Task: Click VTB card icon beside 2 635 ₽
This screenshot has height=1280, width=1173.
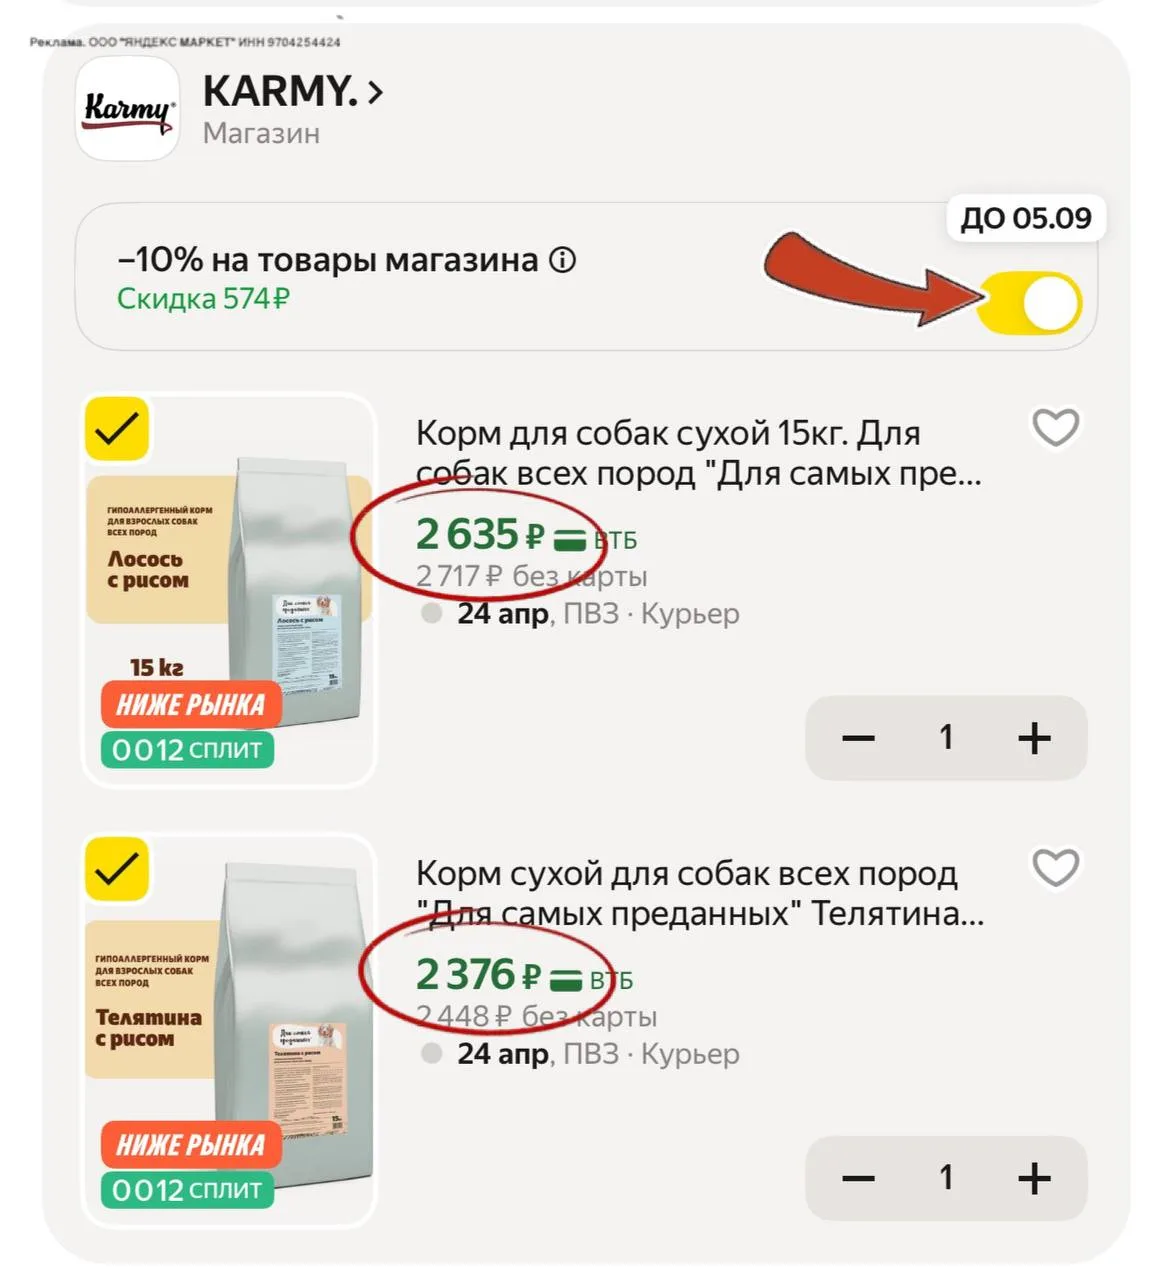Action: click(x=569, y=540)
